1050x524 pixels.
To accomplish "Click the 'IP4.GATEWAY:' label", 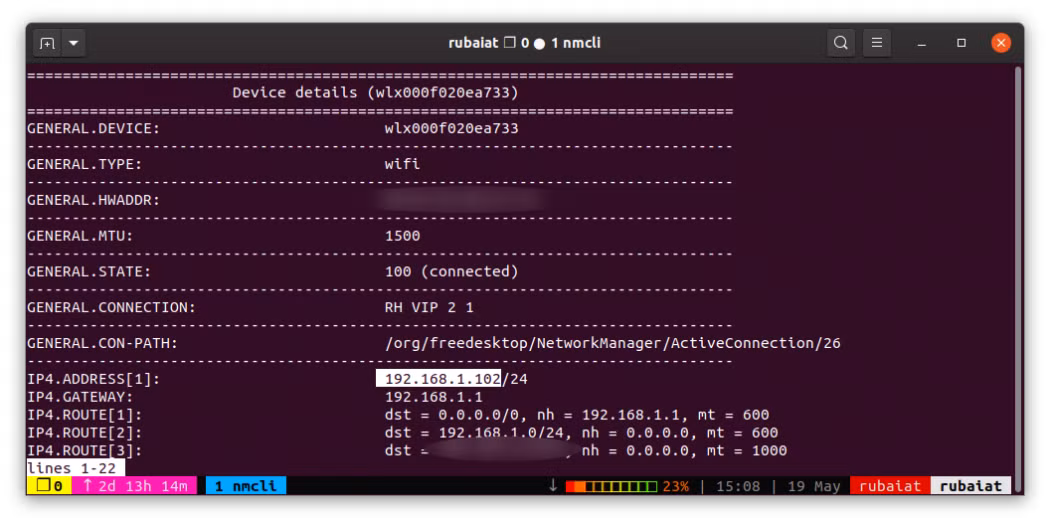I will click(x=80, y=397).
